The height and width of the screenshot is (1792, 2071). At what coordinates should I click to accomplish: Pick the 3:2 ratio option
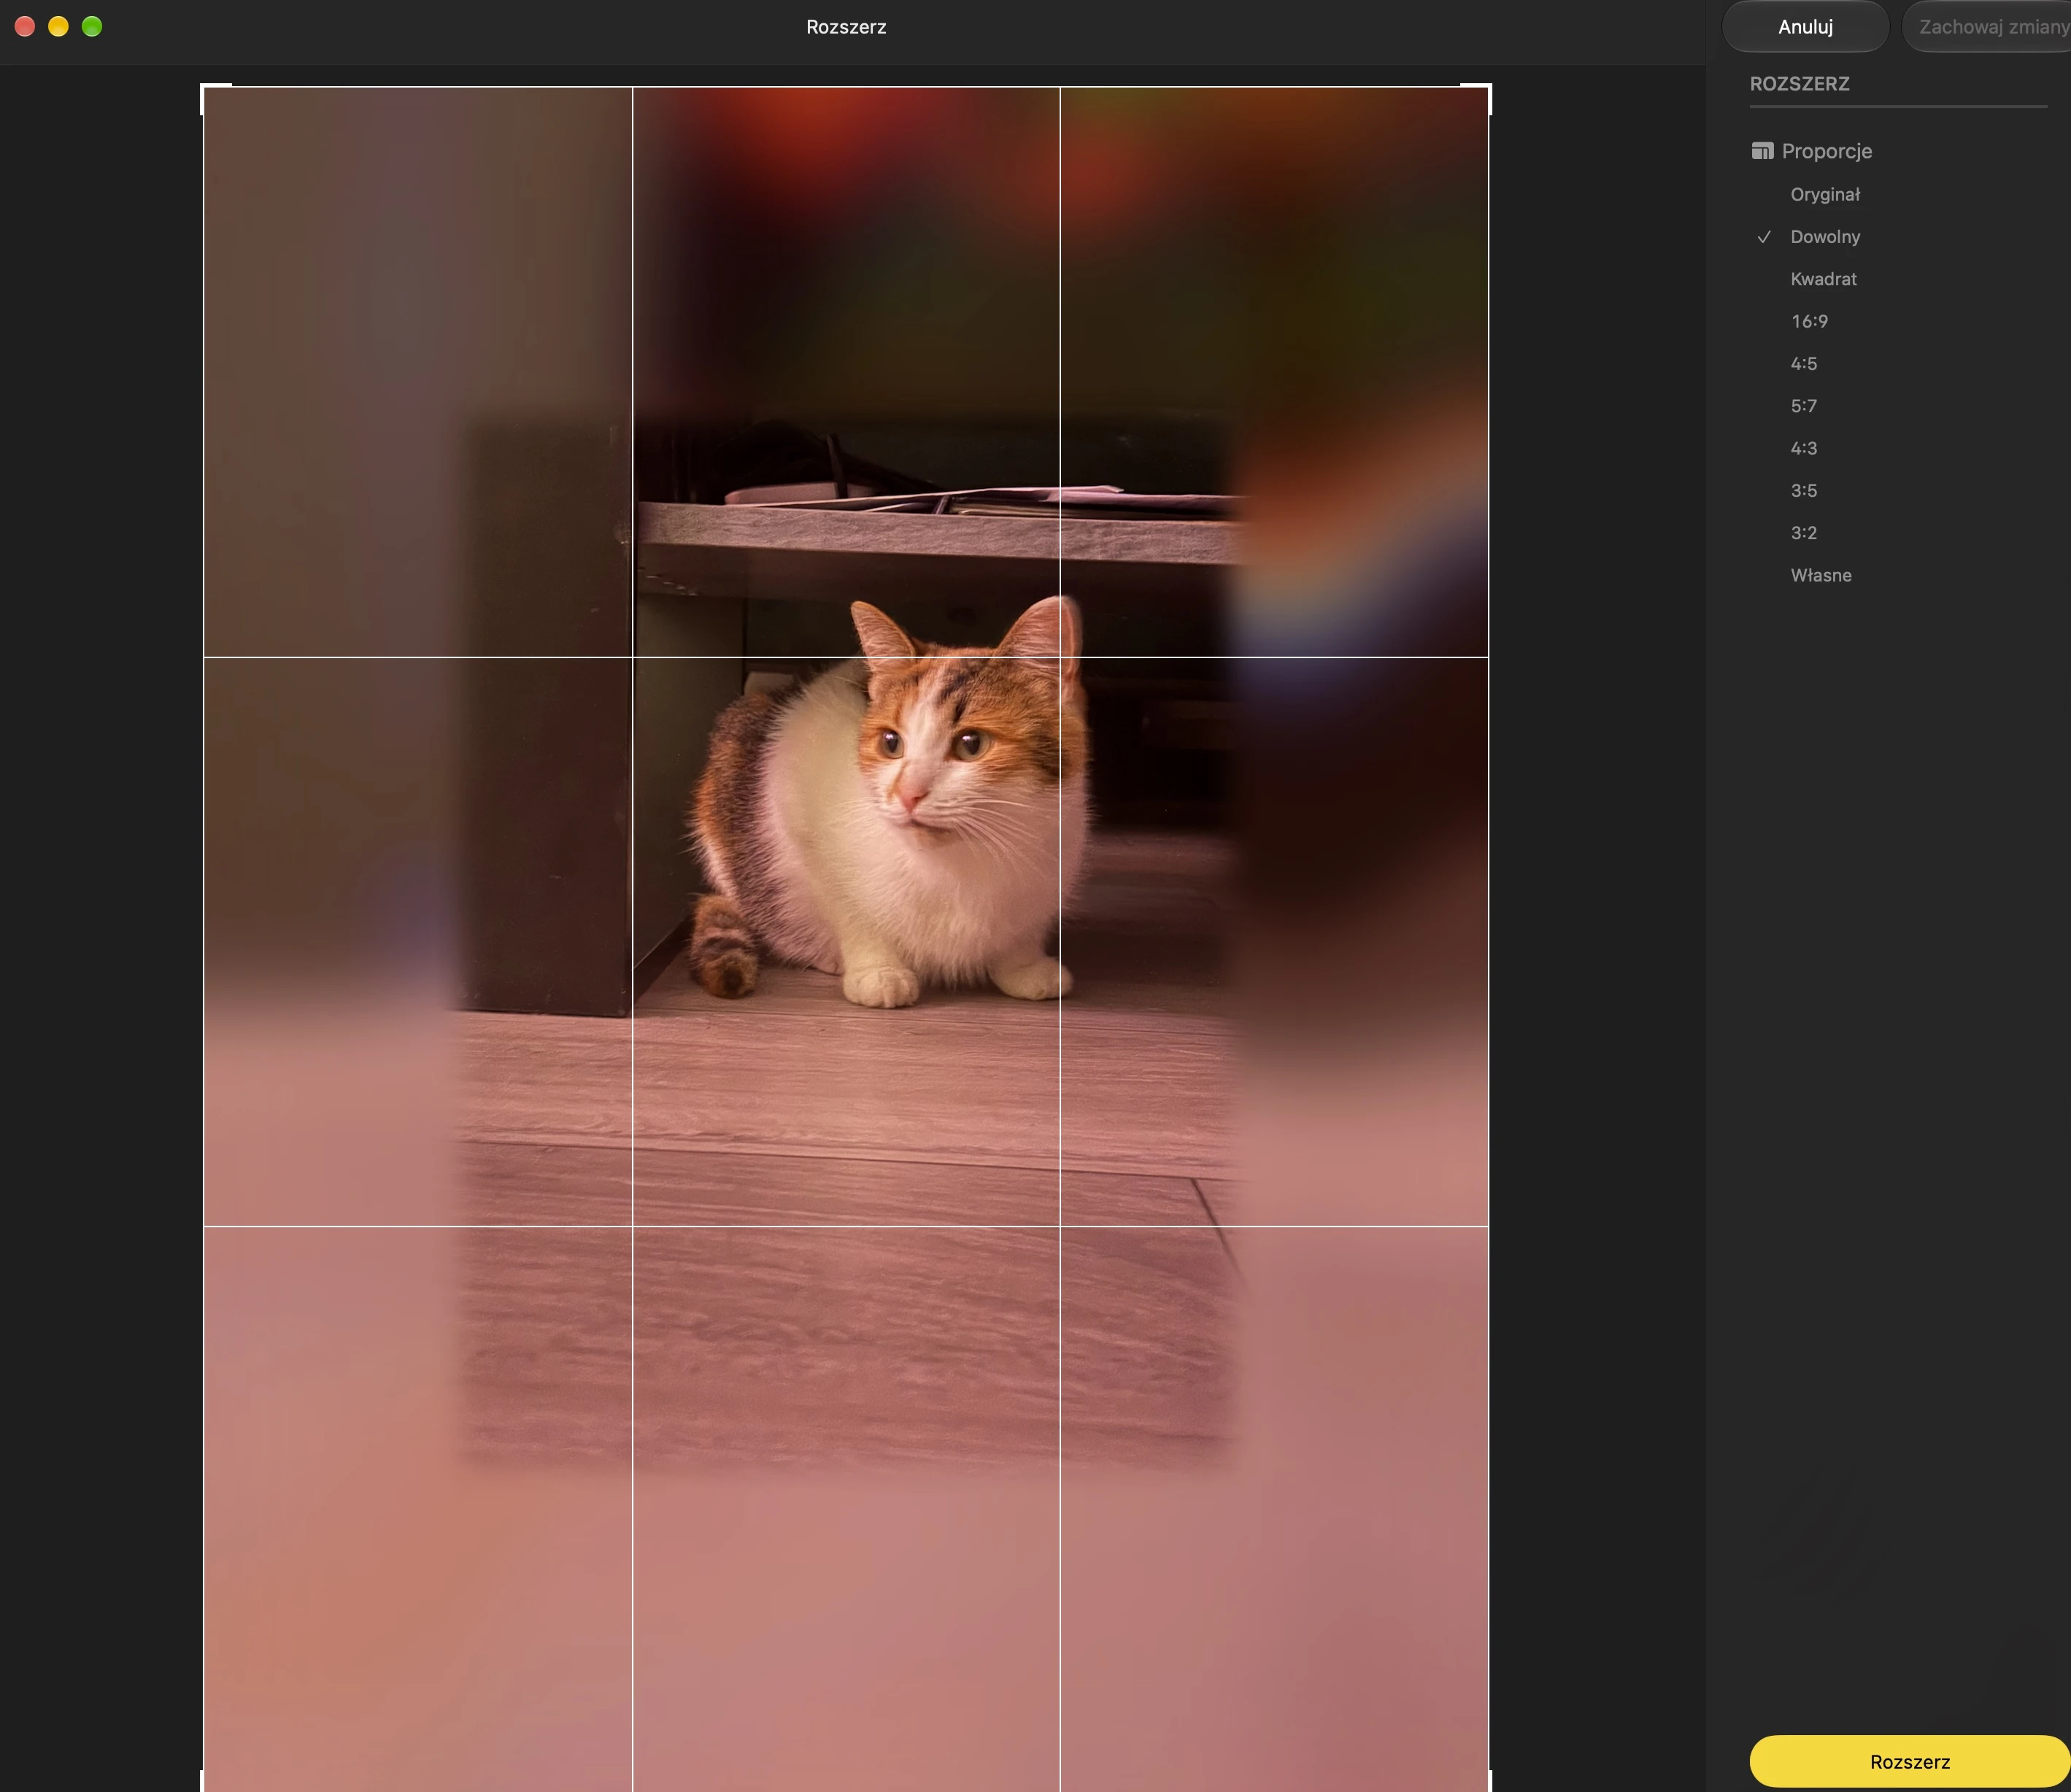(x=1803, y=533)
